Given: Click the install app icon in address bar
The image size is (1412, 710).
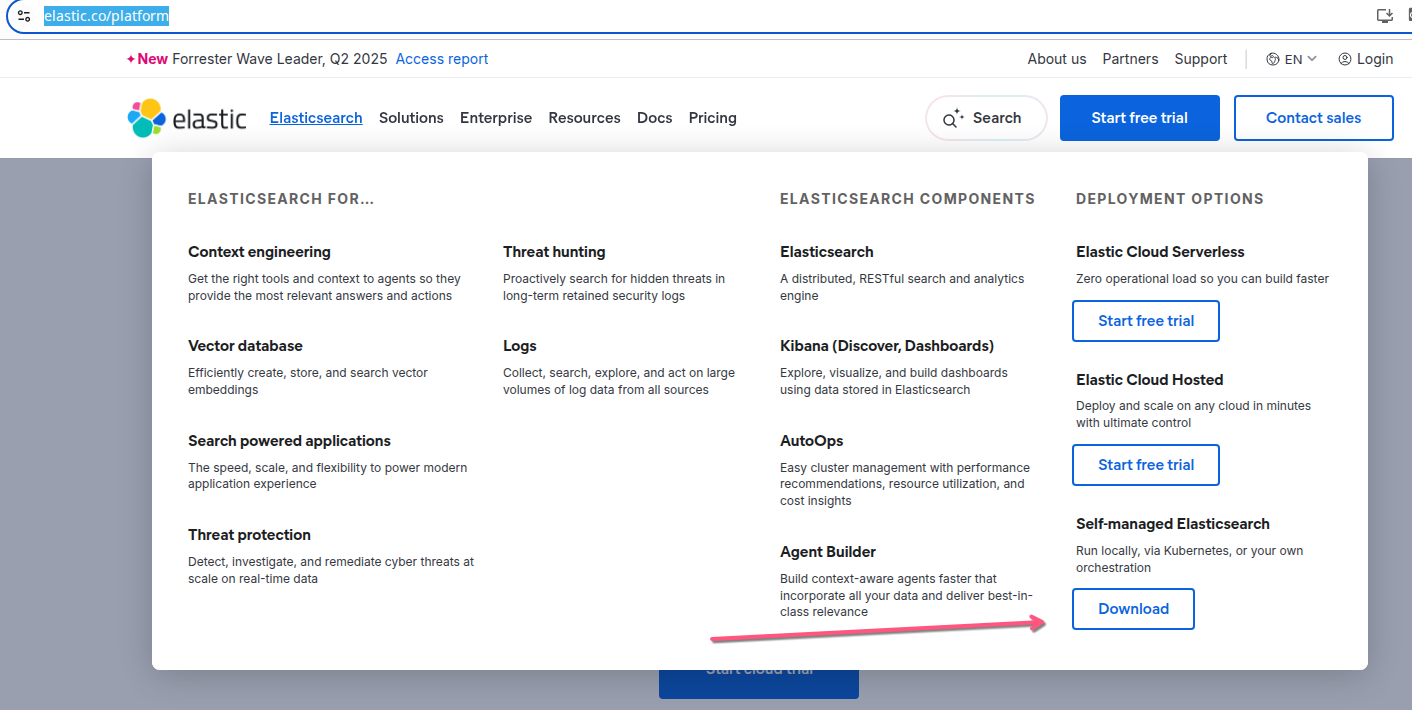Looking at the screenshot, I should [x=1385, y=16].
